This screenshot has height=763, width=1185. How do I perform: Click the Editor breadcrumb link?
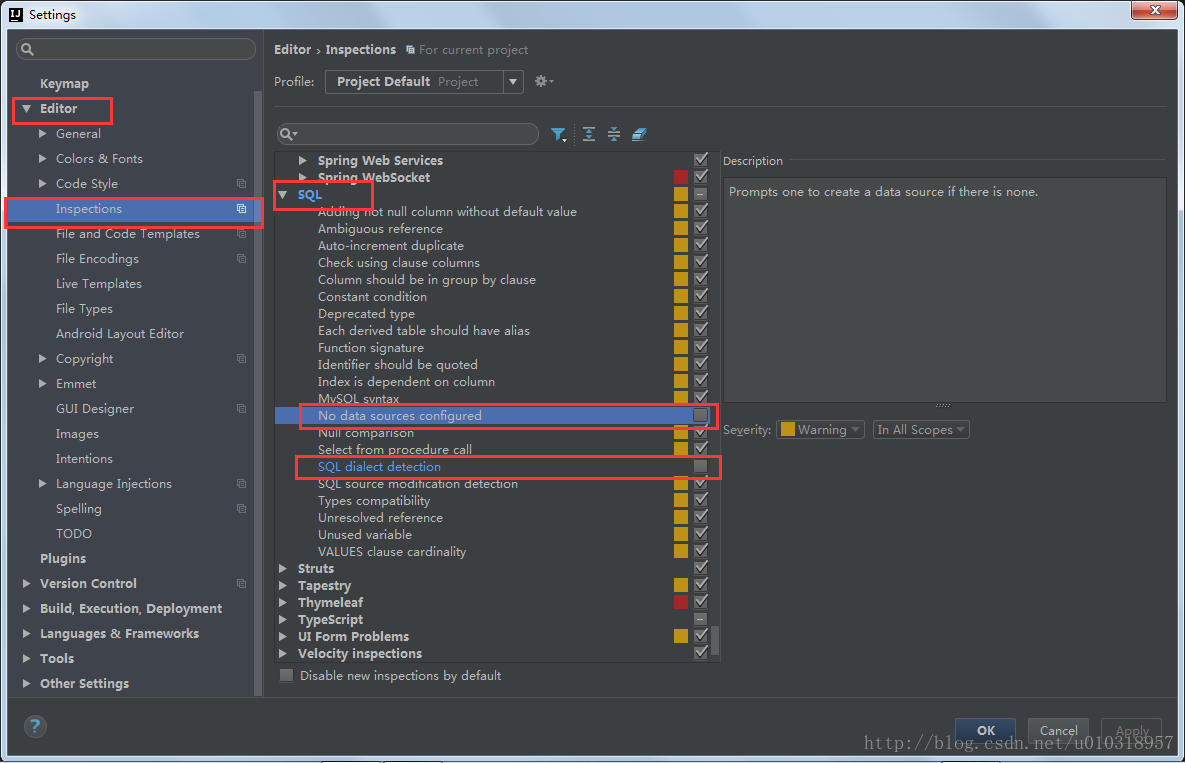tap(292, 50)
